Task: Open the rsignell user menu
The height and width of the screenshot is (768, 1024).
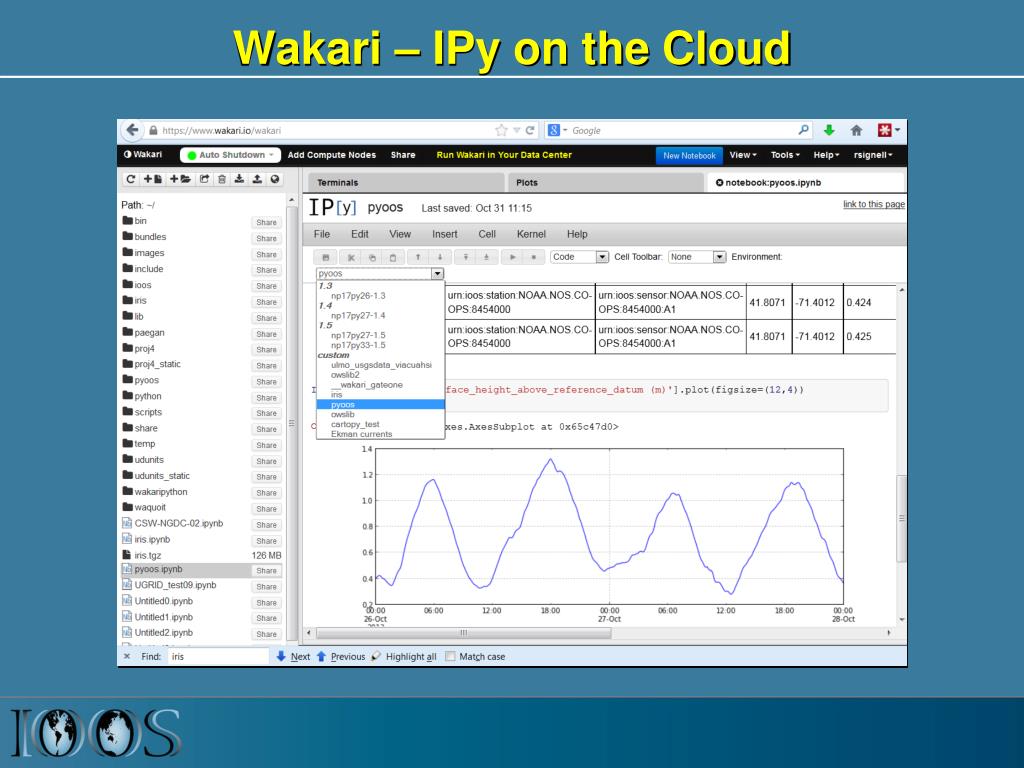Action: 873,155
